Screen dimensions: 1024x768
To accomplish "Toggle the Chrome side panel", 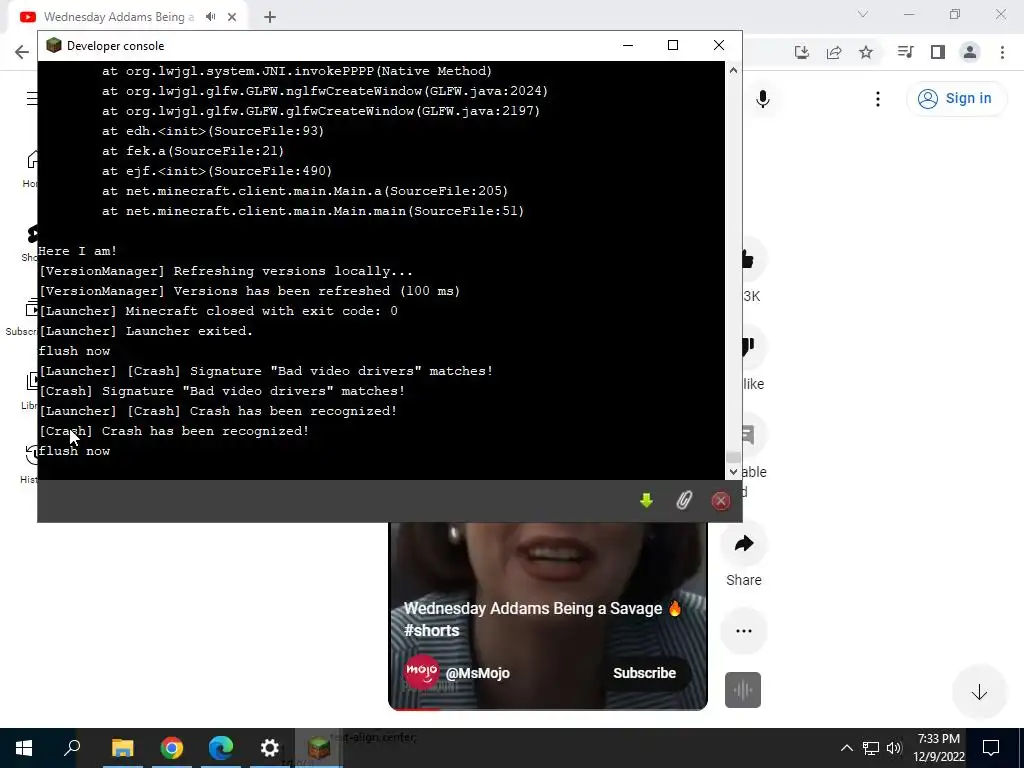I will tap(937, 52).
